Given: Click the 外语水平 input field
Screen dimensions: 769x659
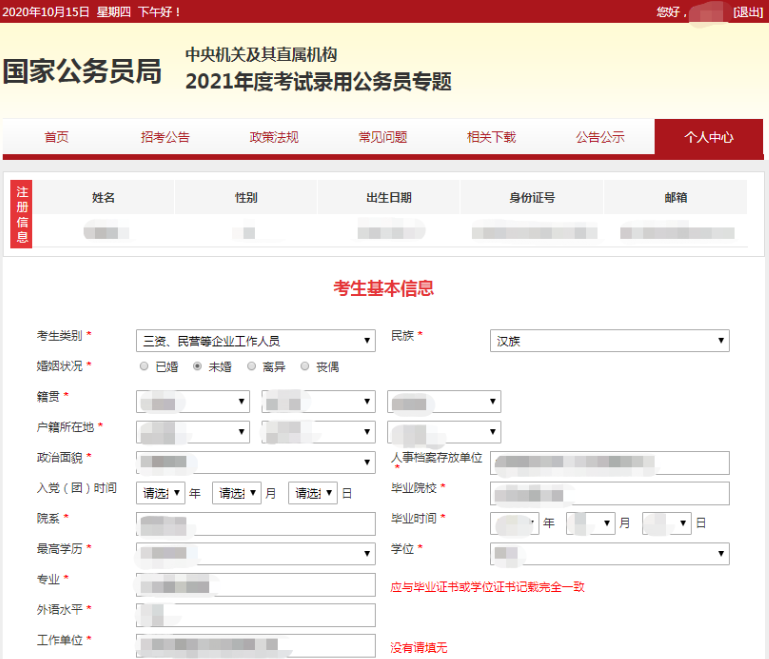Looking at the screenshot, I should click(x=256, y=615).
